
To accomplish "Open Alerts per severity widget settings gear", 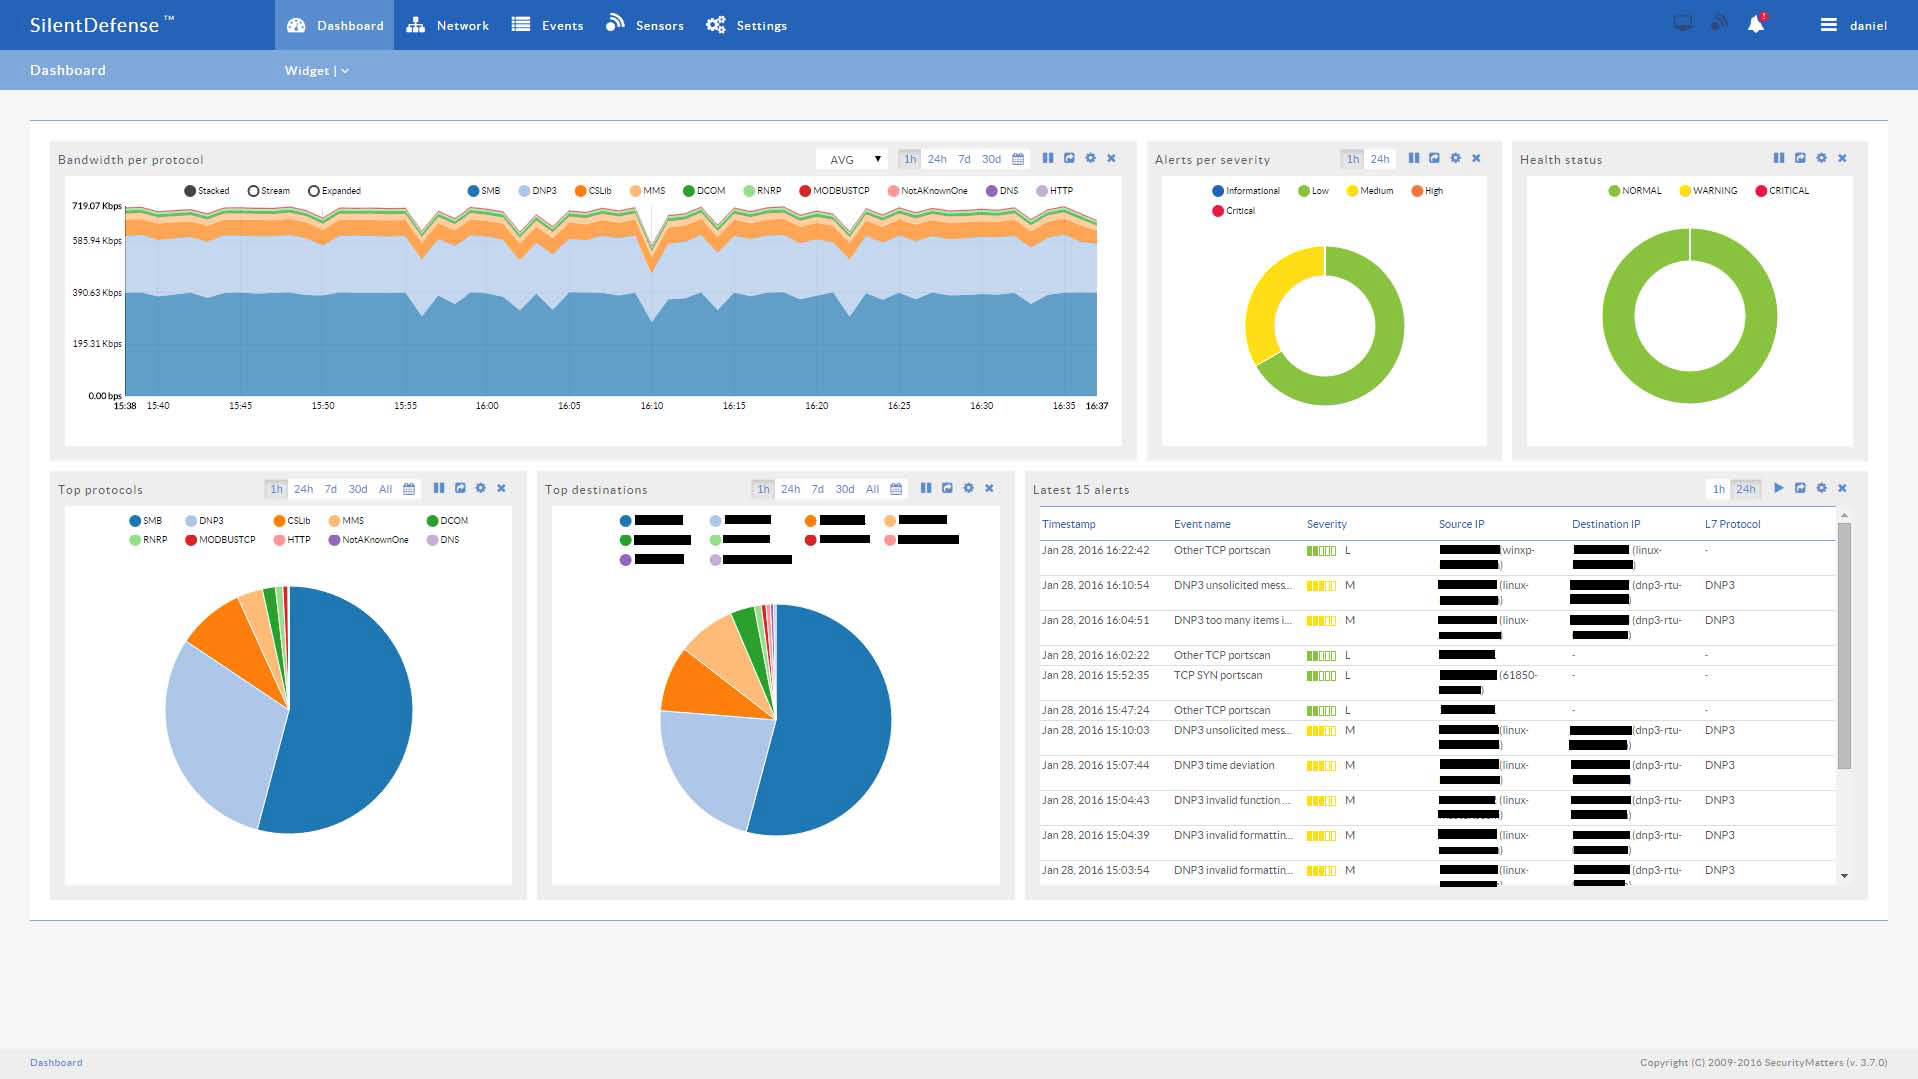I will pyautogui.click(x=1455, y=158).
